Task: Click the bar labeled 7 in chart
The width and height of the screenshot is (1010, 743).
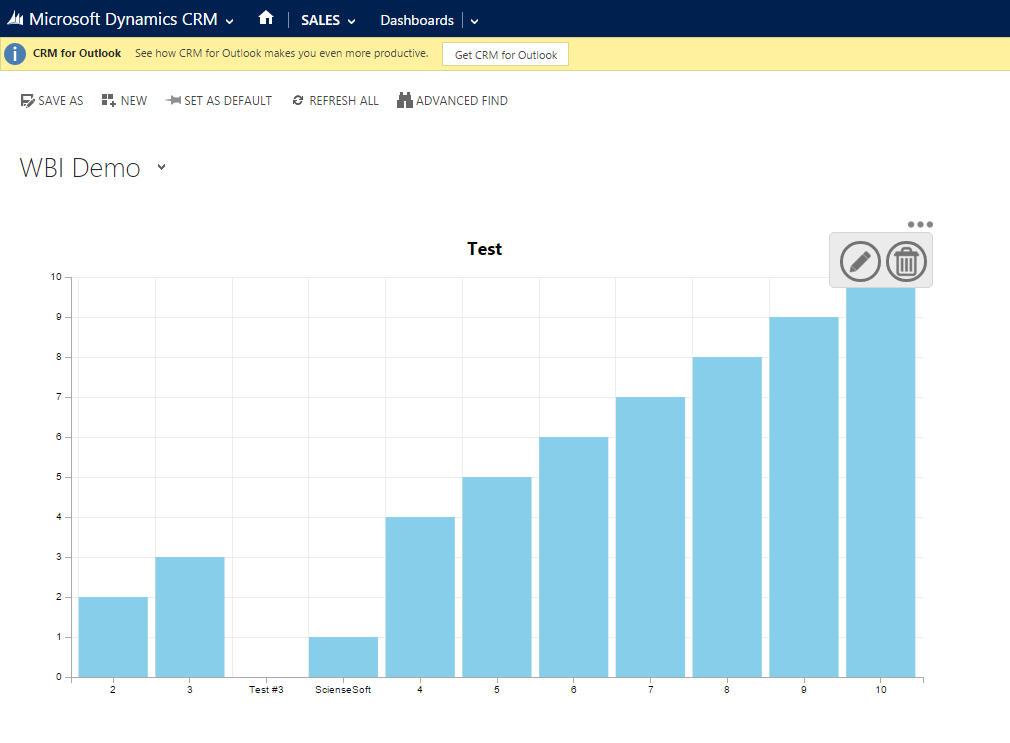Action: (650, 536)
